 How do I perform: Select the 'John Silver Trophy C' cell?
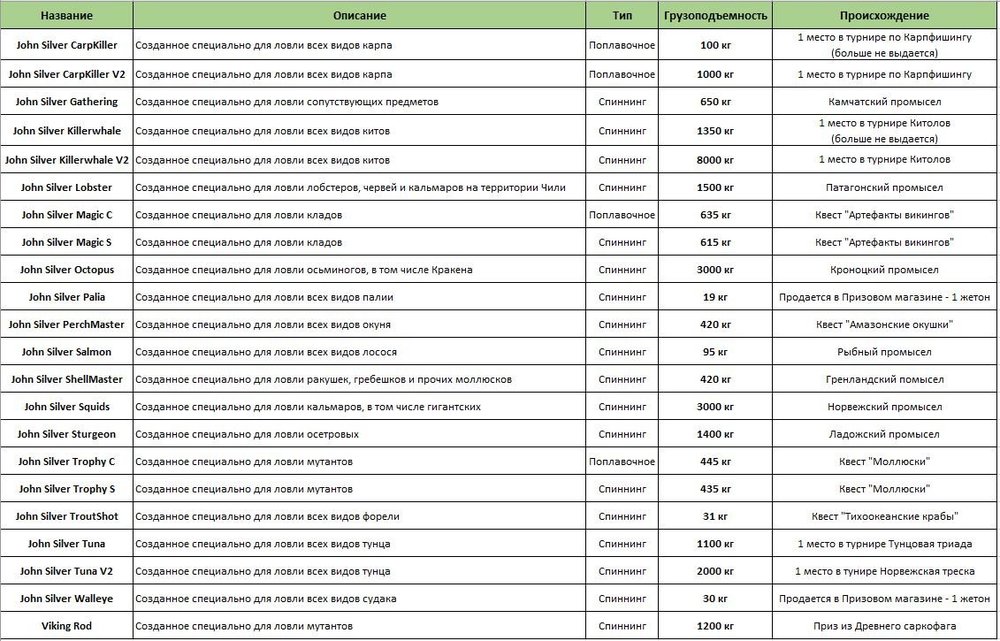click(66, 462)
